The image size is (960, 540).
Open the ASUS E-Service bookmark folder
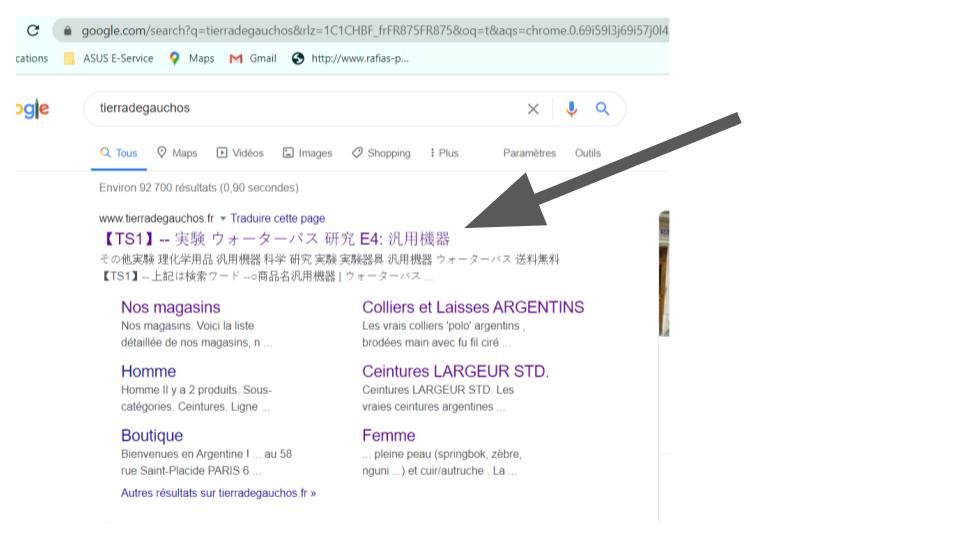pyautogui.click(x=109, y=58)
